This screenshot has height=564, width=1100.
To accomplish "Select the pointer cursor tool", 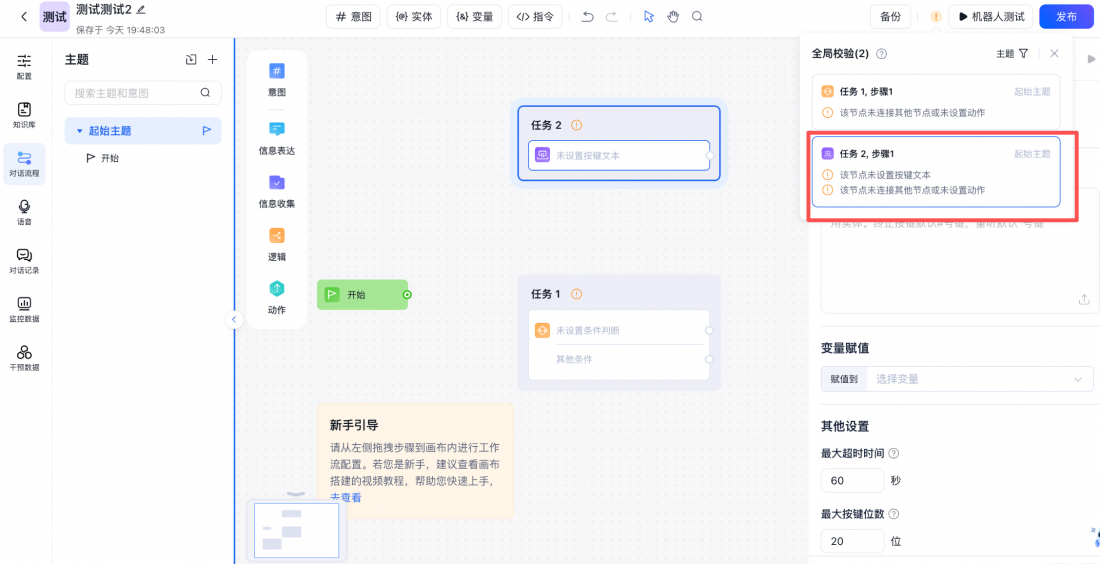I will point(649,16).
